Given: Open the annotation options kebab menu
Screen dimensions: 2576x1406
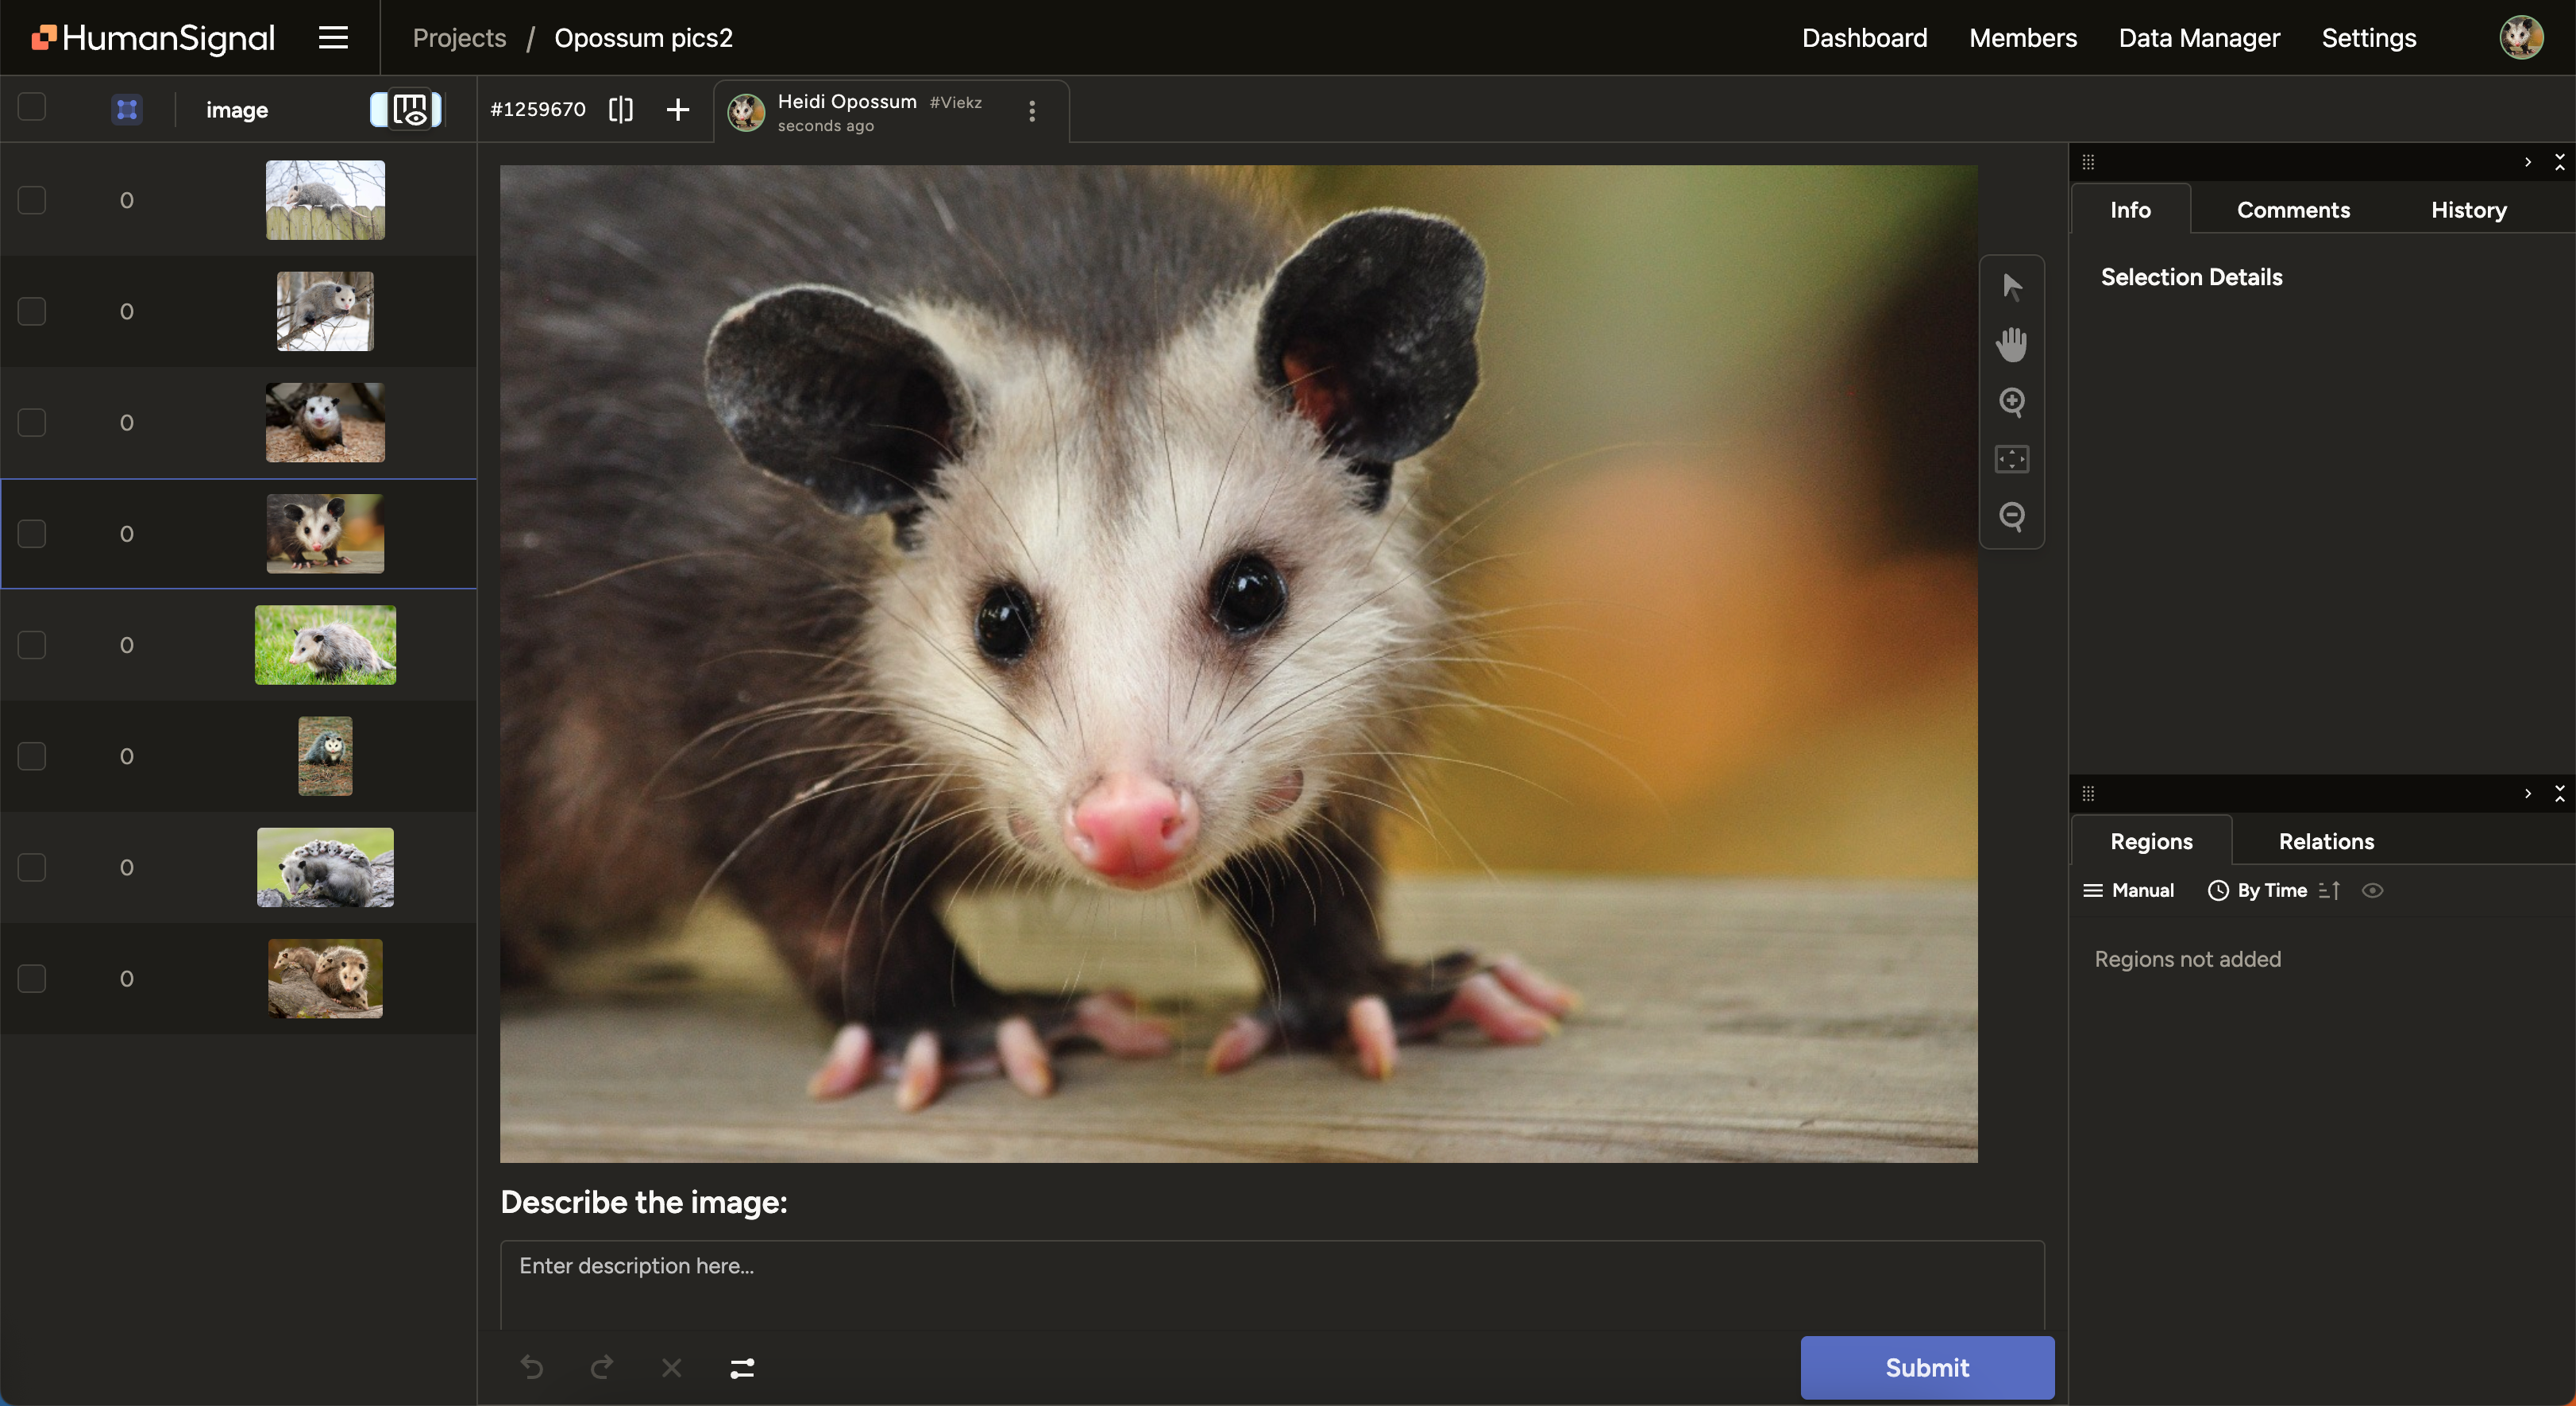Looking at the screenshot, I should 1031,111.
